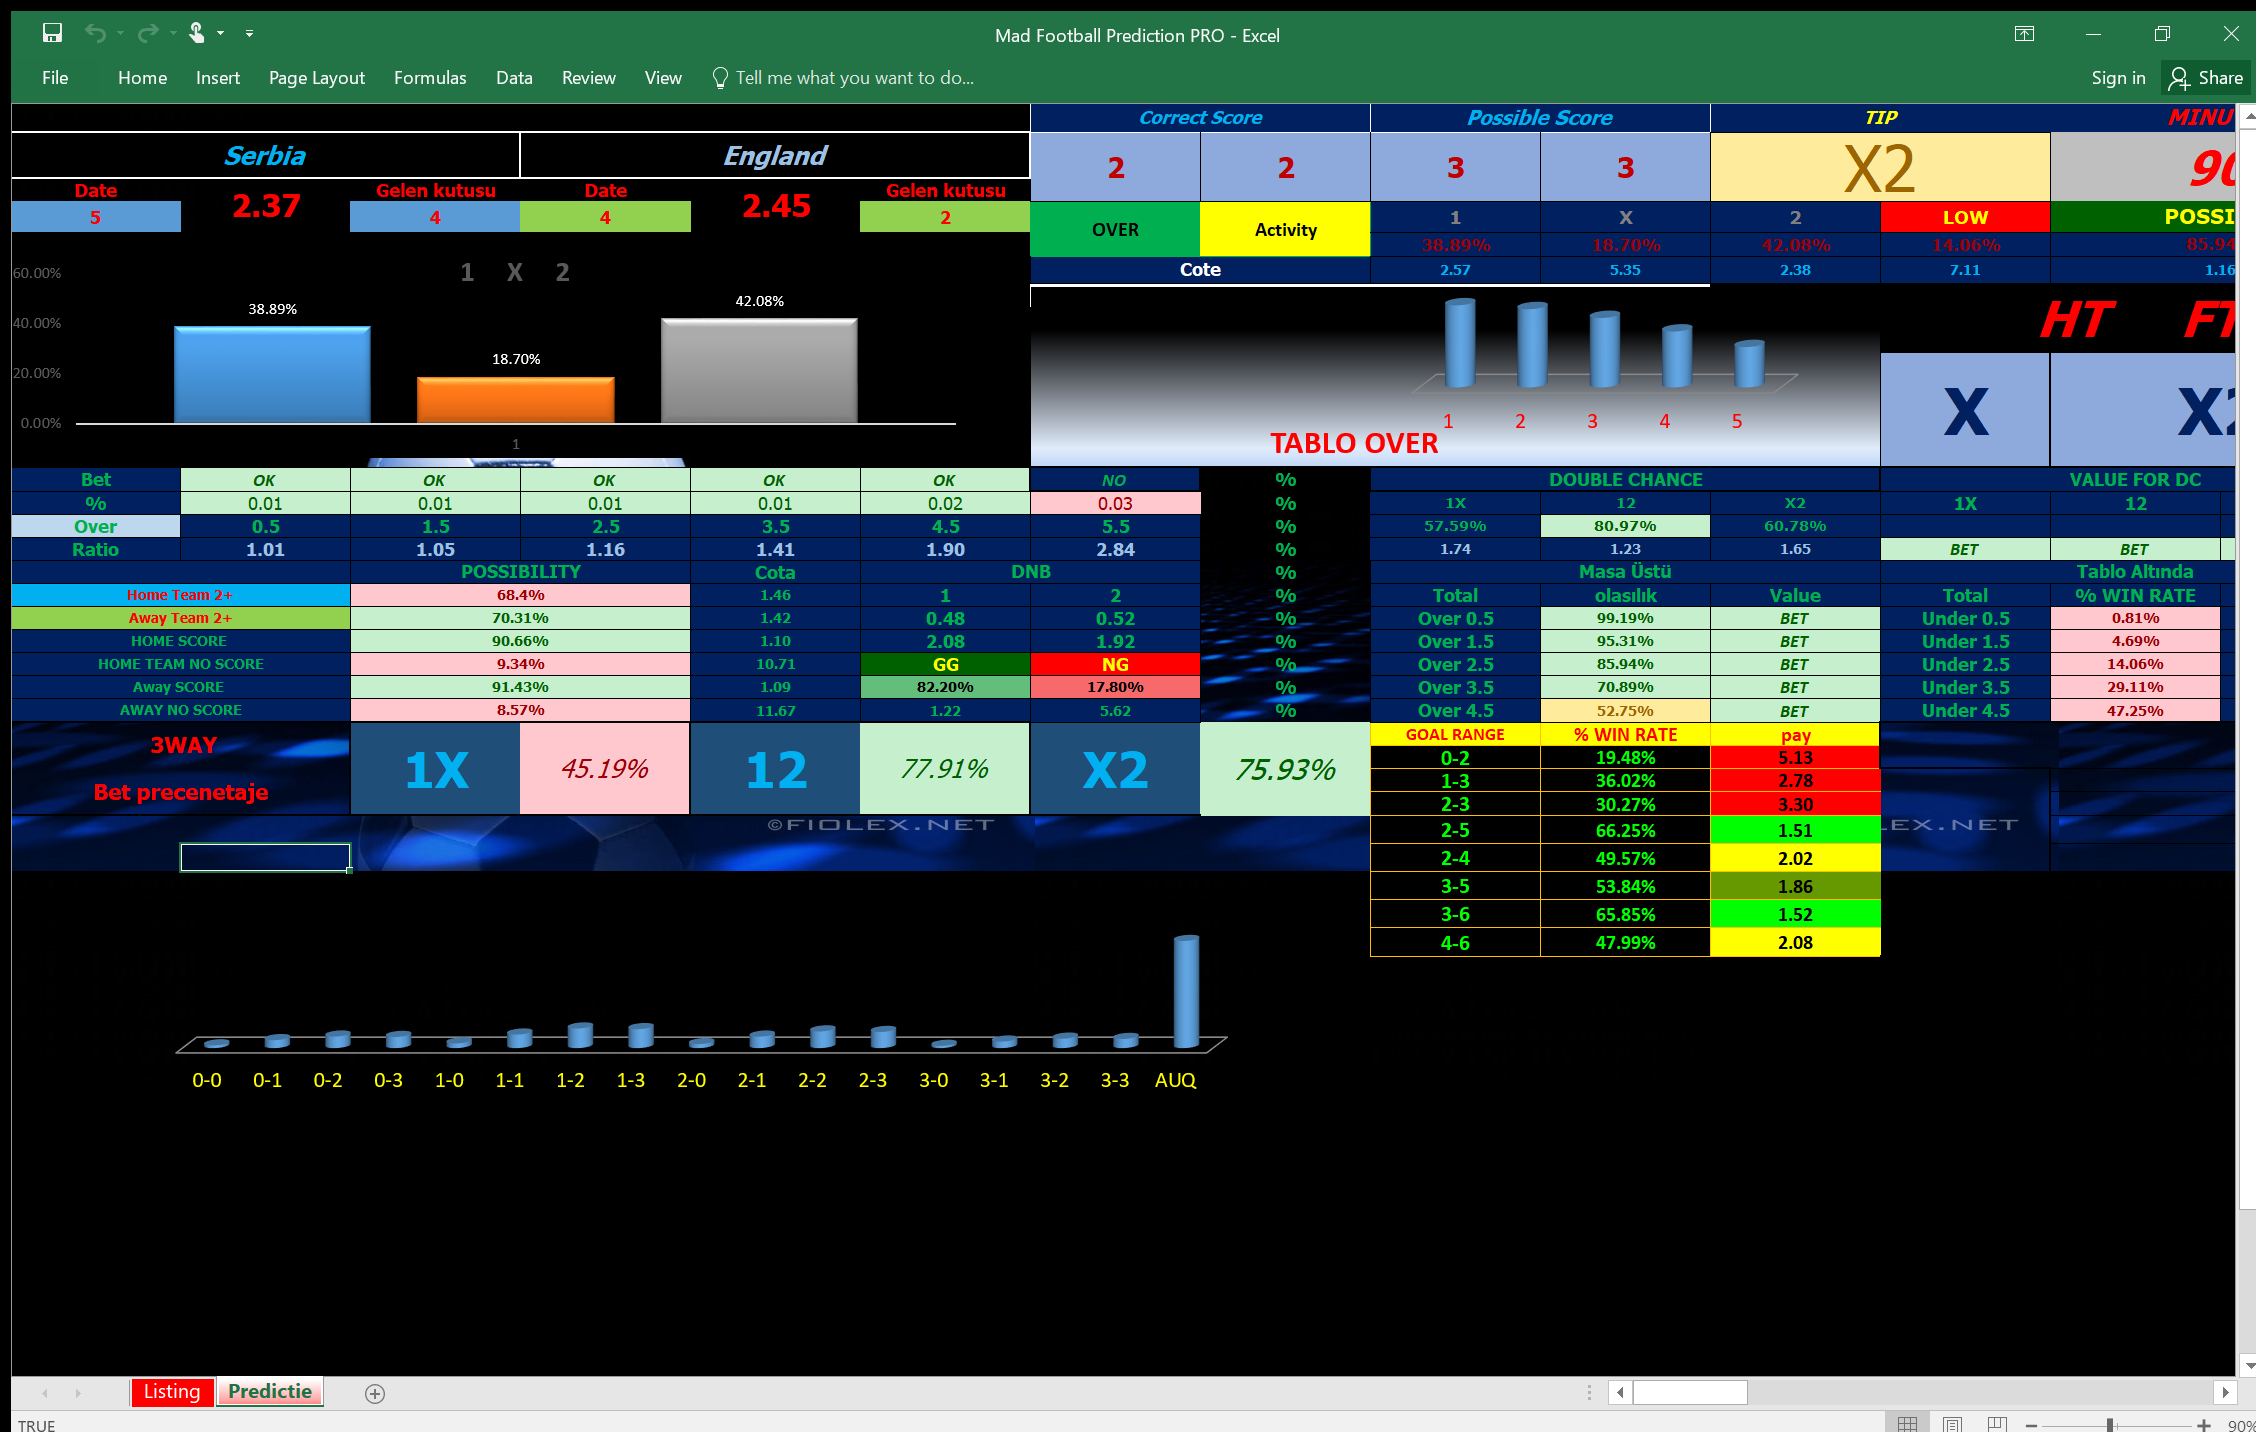2256x1432 pixels.
Task: Click the Save icon in quick access toolbar
Action: (52, 33)
